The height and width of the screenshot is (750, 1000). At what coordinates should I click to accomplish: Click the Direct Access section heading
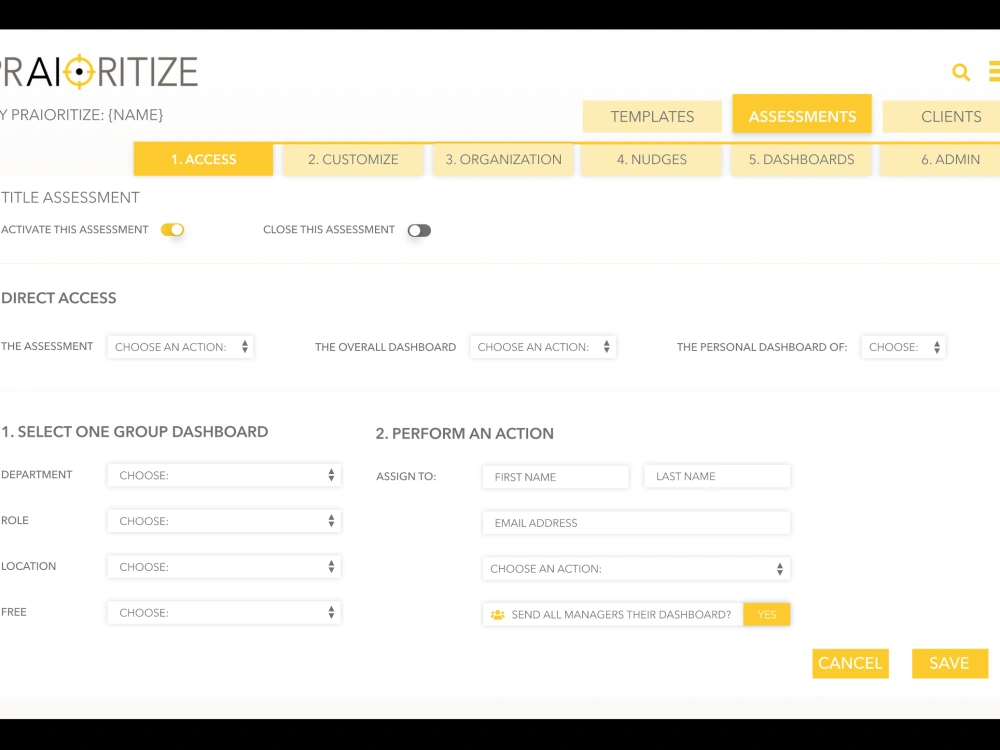pyautogui.click(x=59, y=298)
